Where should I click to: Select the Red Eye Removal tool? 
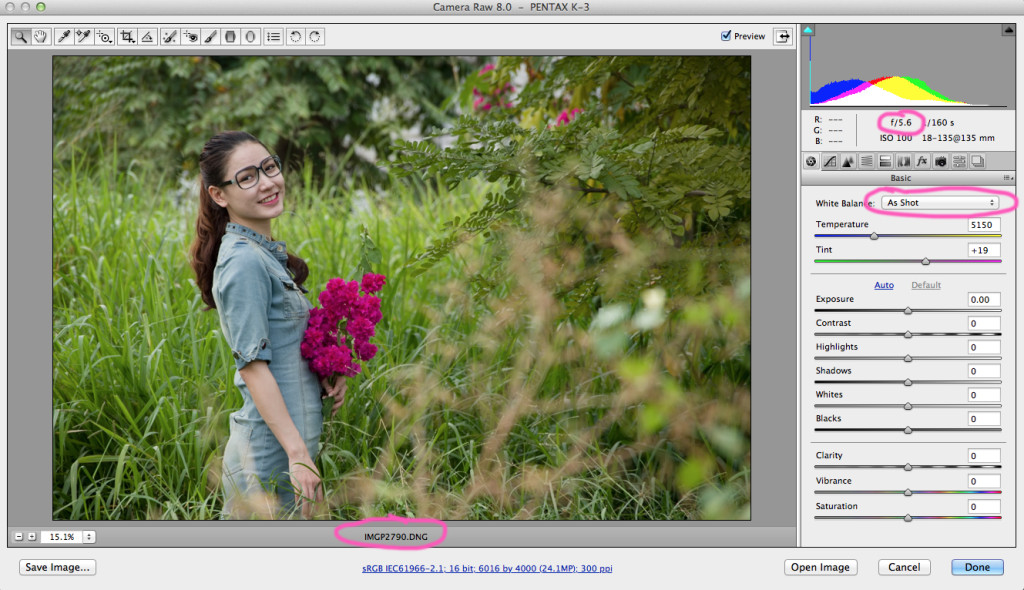(190, 37)
